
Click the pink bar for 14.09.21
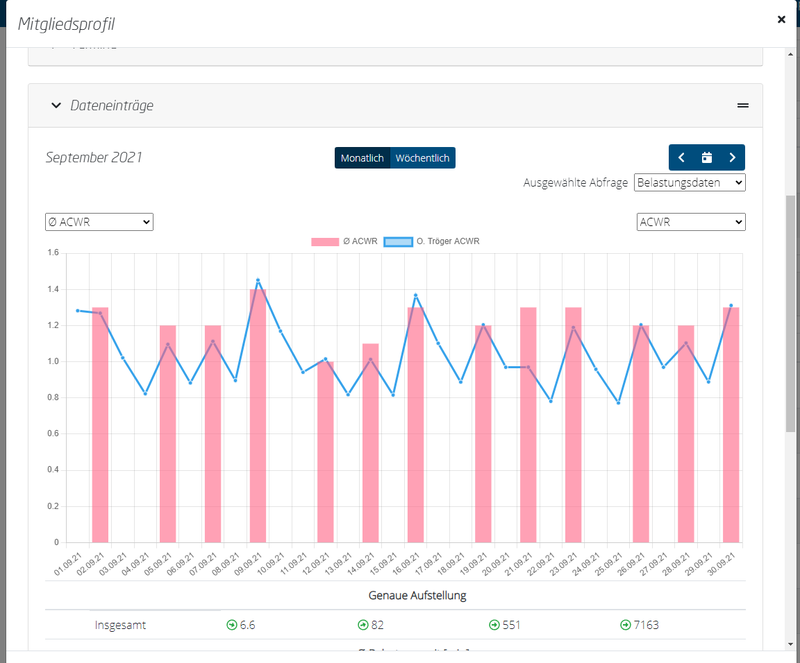[370, 443]
